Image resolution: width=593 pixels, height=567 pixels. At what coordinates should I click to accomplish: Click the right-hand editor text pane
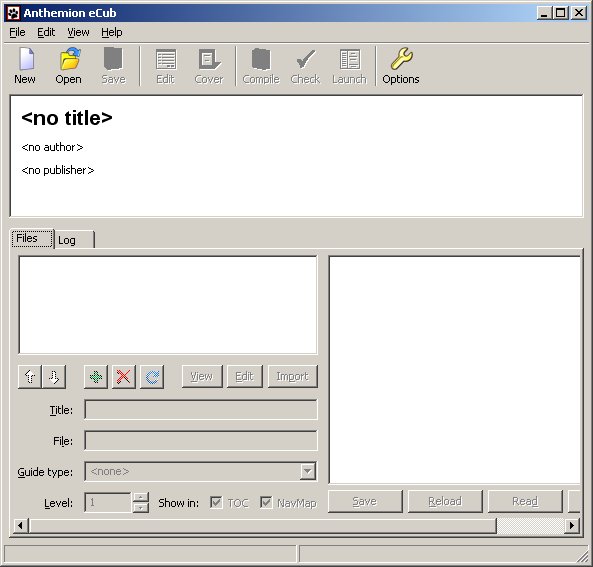point(455,370)
